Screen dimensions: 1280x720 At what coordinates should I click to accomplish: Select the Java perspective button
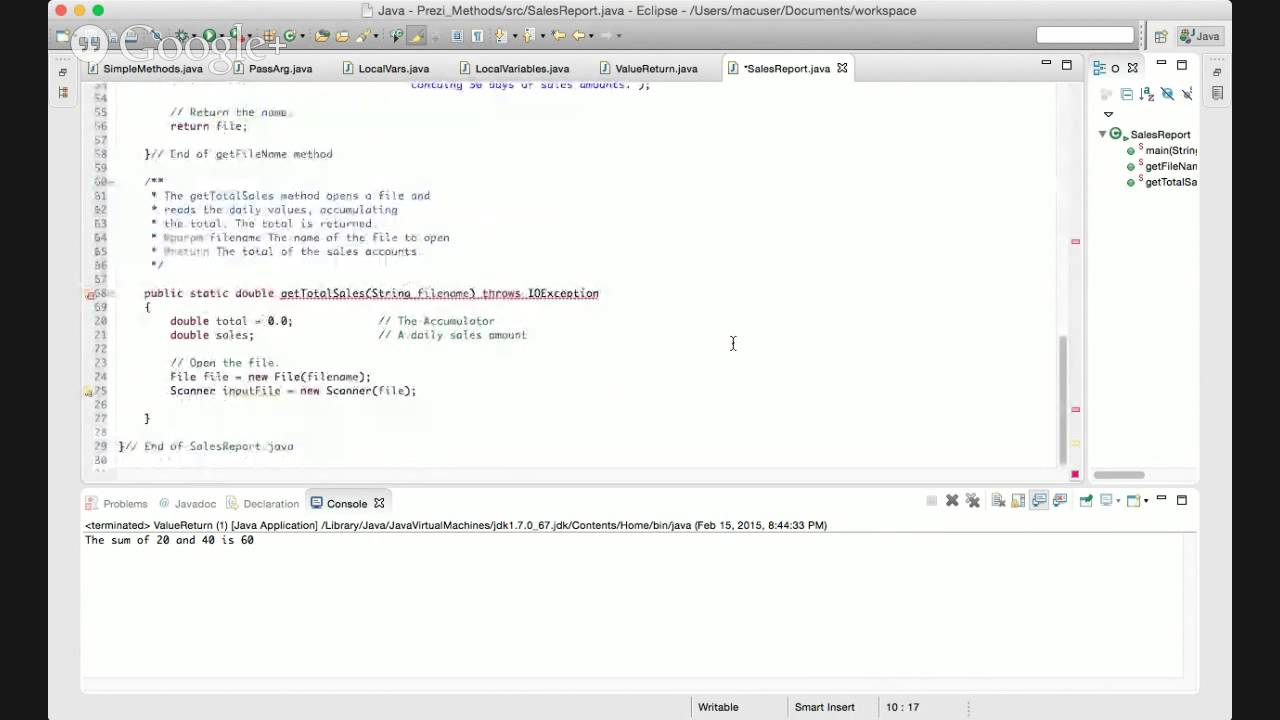point(1200,36)
